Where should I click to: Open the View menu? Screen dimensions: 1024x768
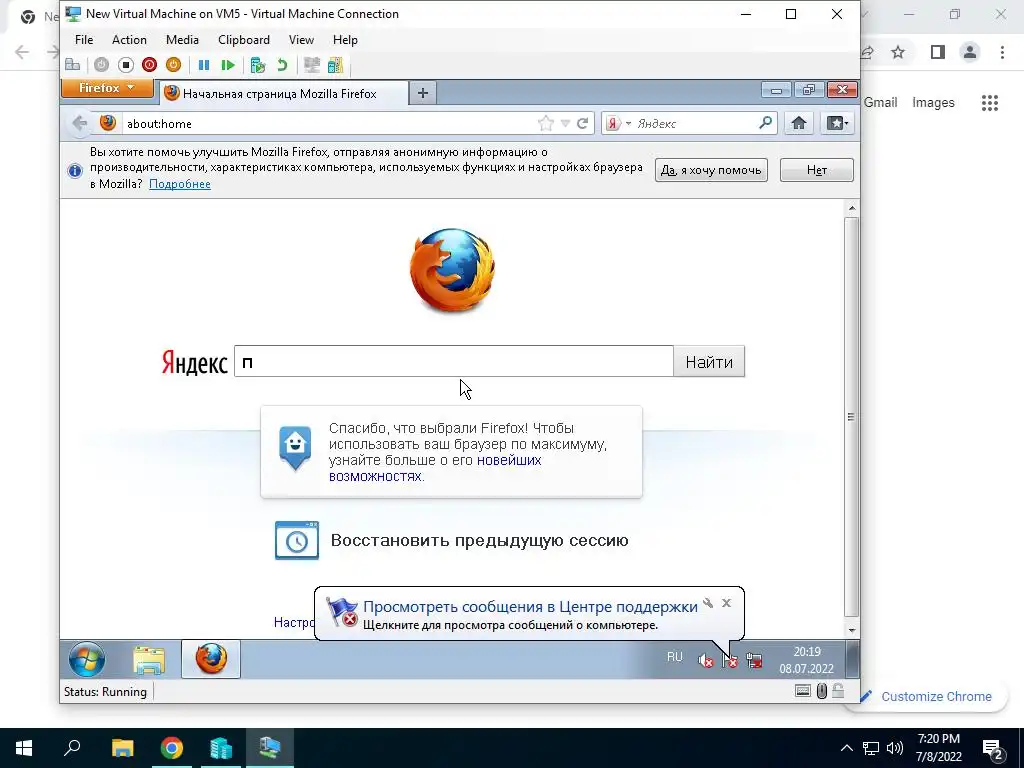[x=301, y=40]
